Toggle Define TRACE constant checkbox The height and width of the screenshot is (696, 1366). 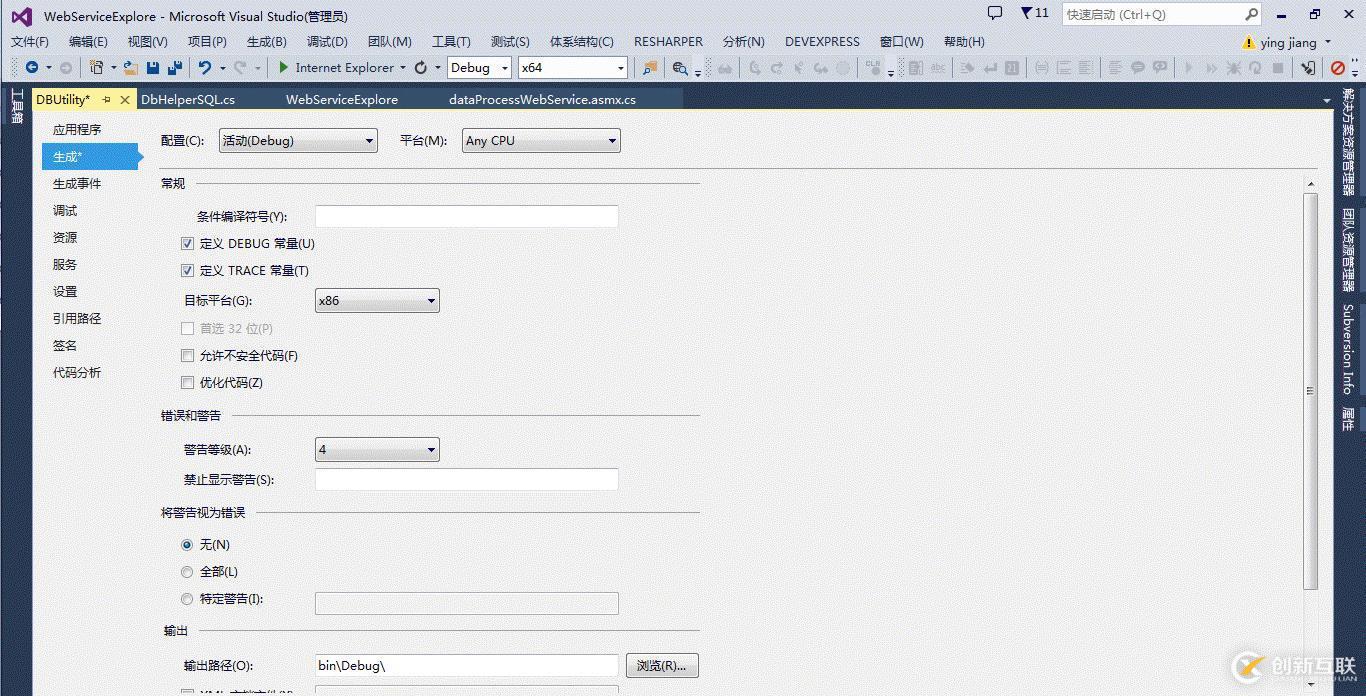pos(187,270)
